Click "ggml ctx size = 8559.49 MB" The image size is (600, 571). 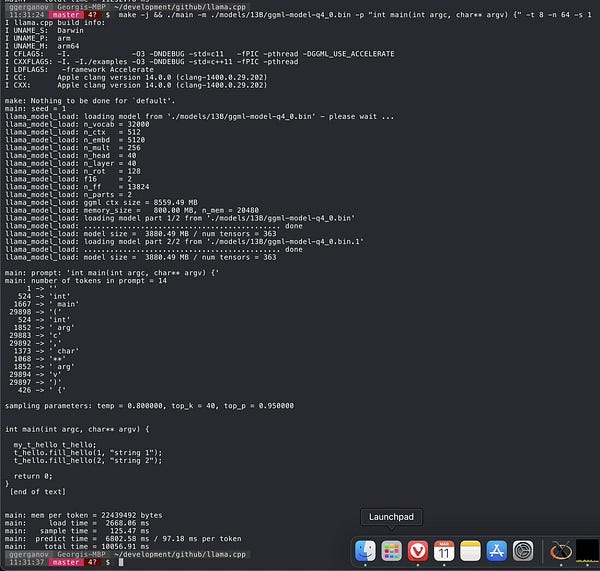click(x=141, y=202)
